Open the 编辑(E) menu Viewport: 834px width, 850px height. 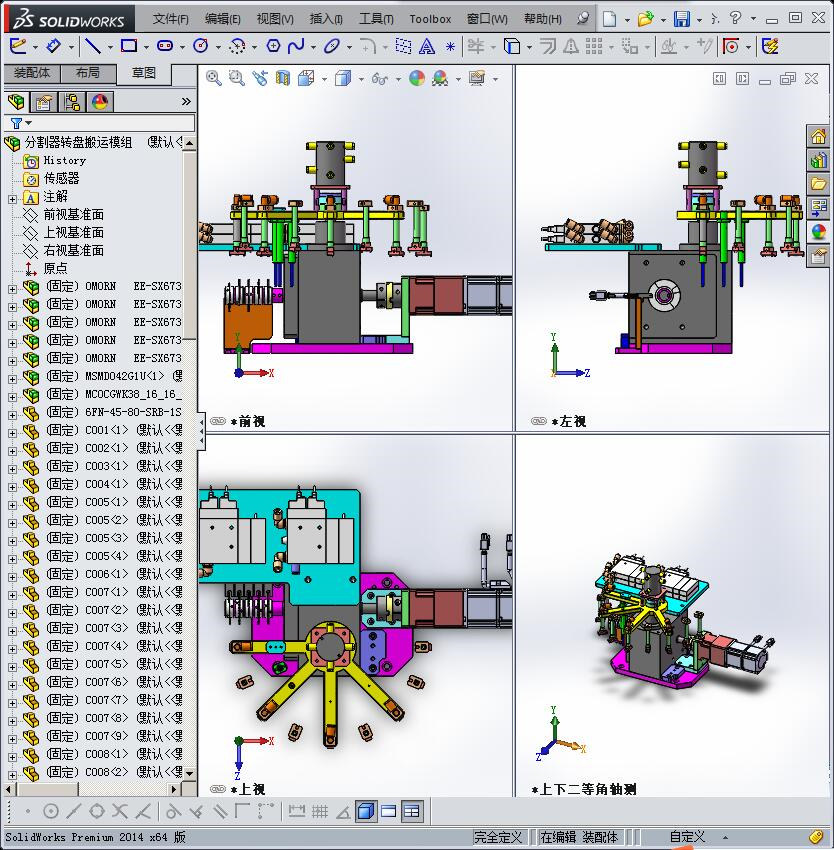click(x=222, y=19)
